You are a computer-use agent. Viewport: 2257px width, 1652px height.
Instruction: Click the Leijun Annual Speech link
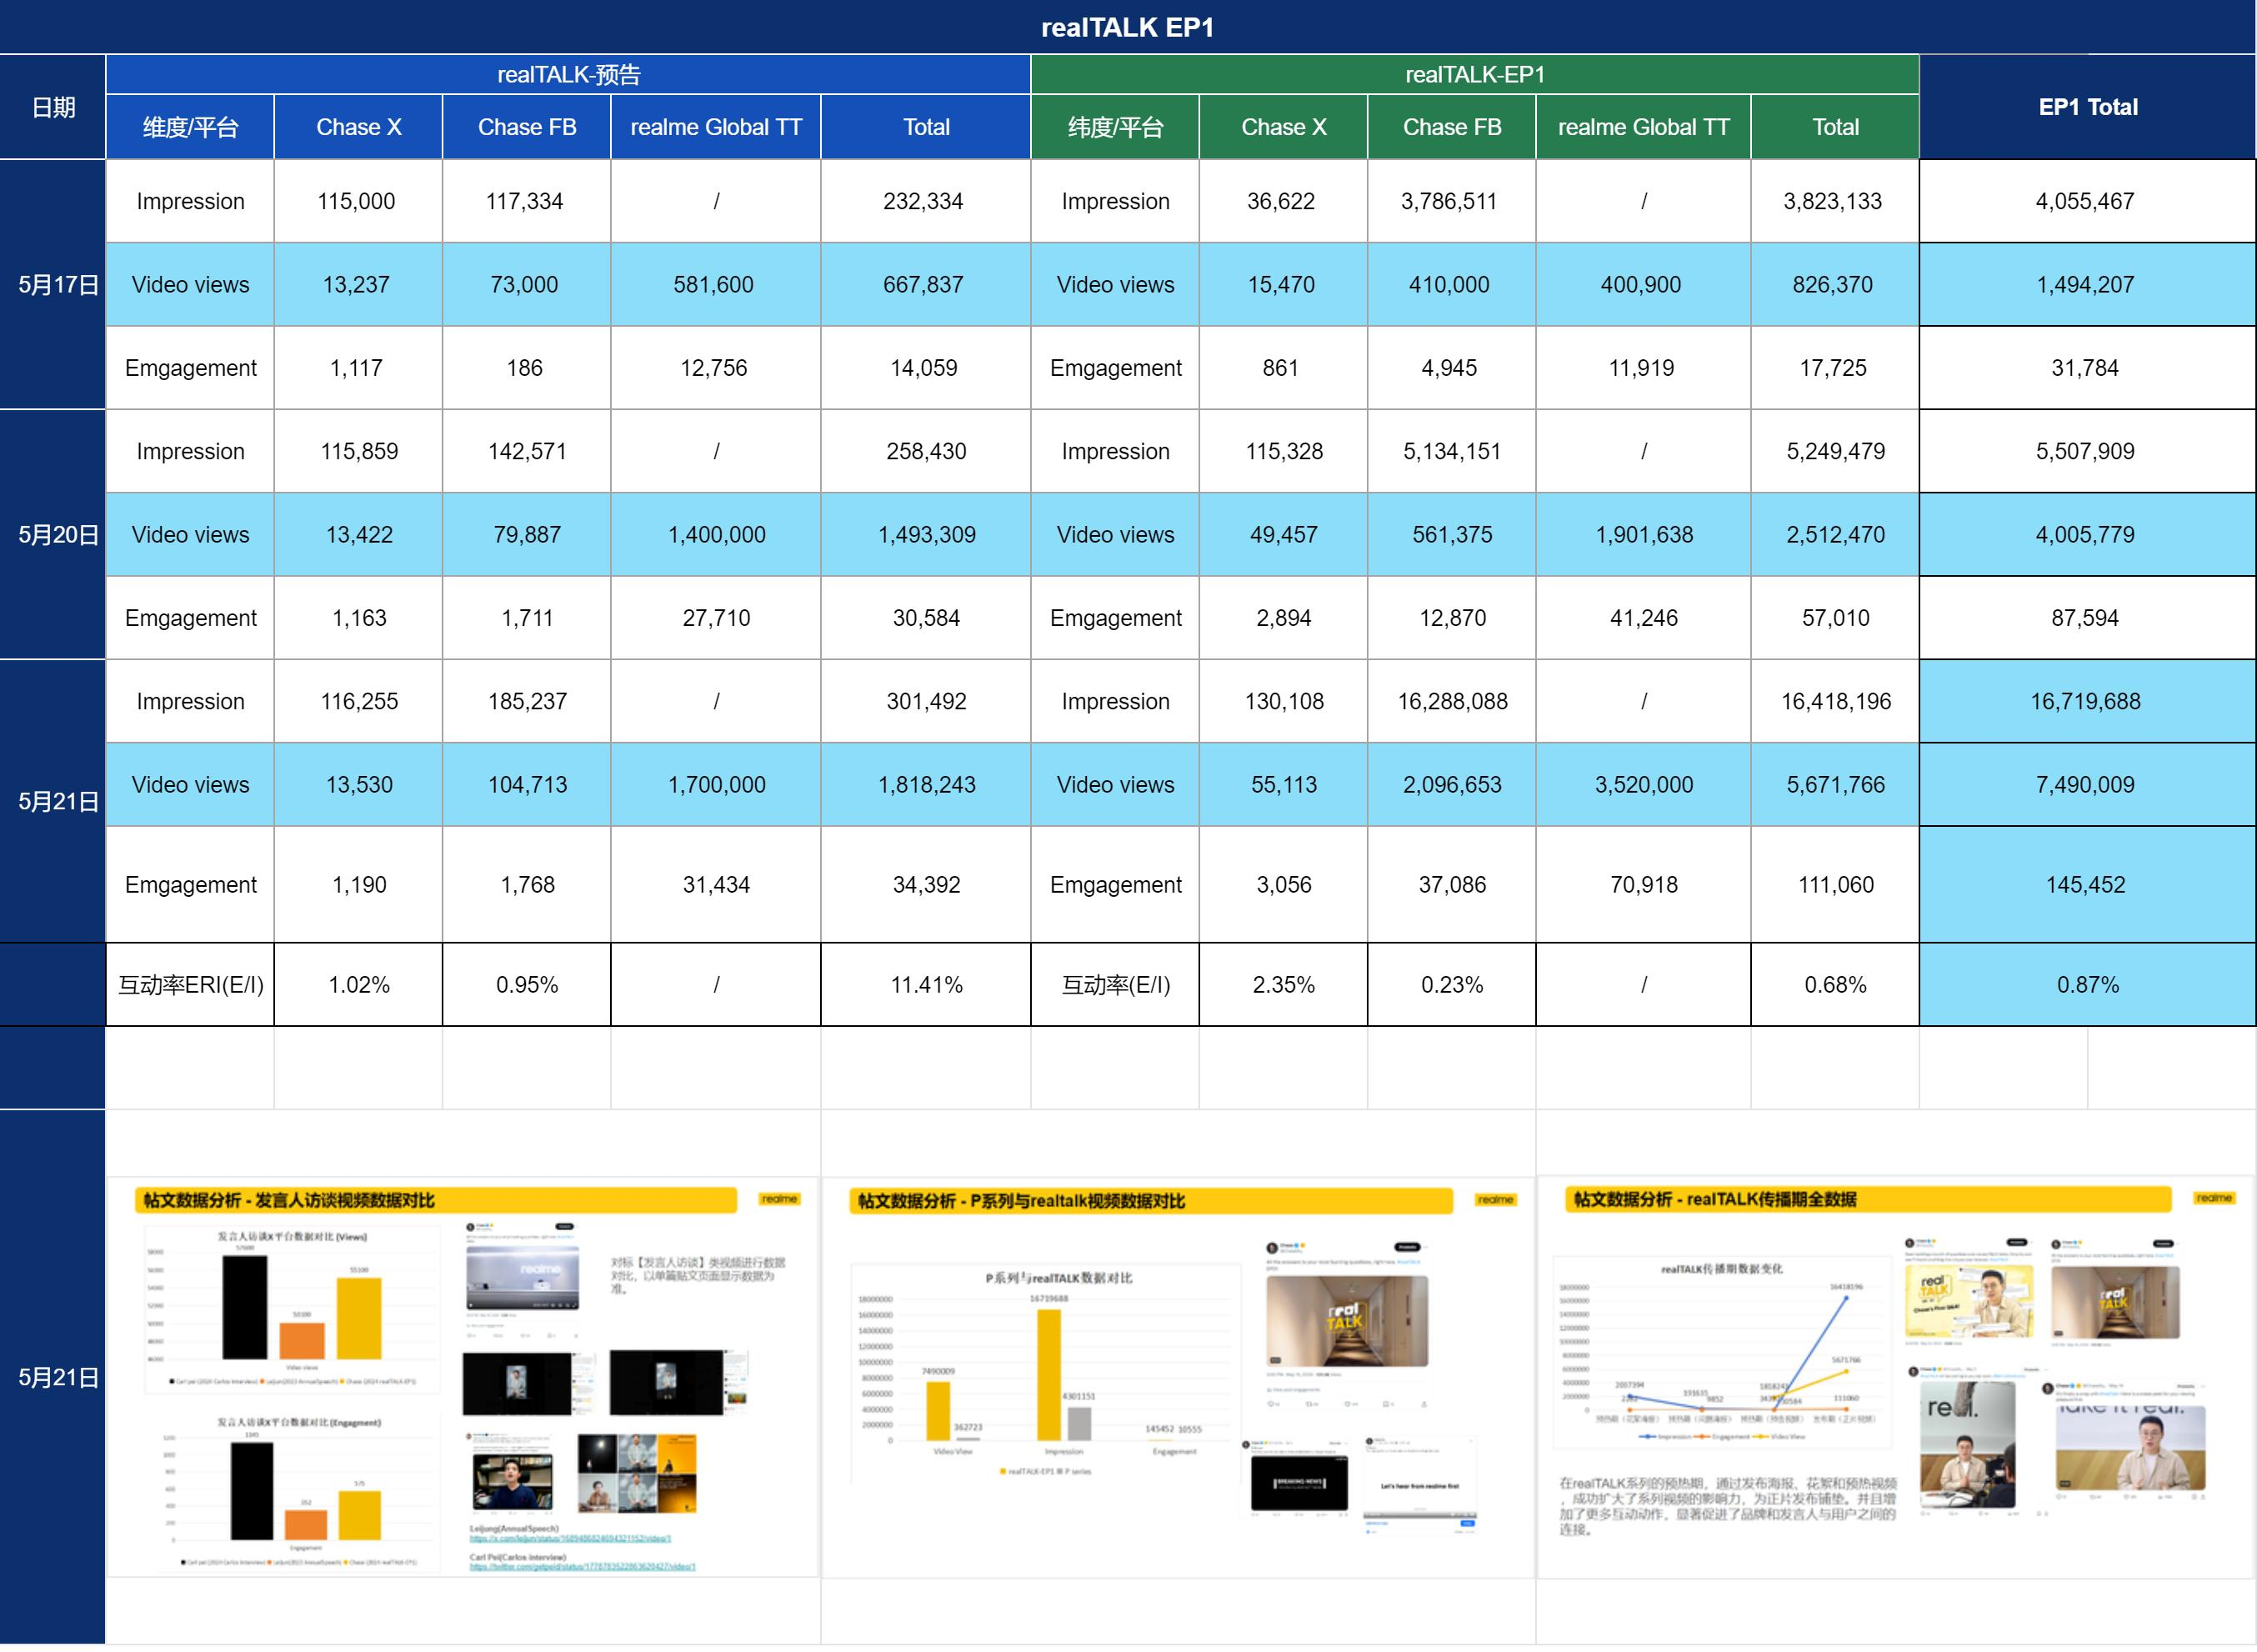(x=570, y=1539)
